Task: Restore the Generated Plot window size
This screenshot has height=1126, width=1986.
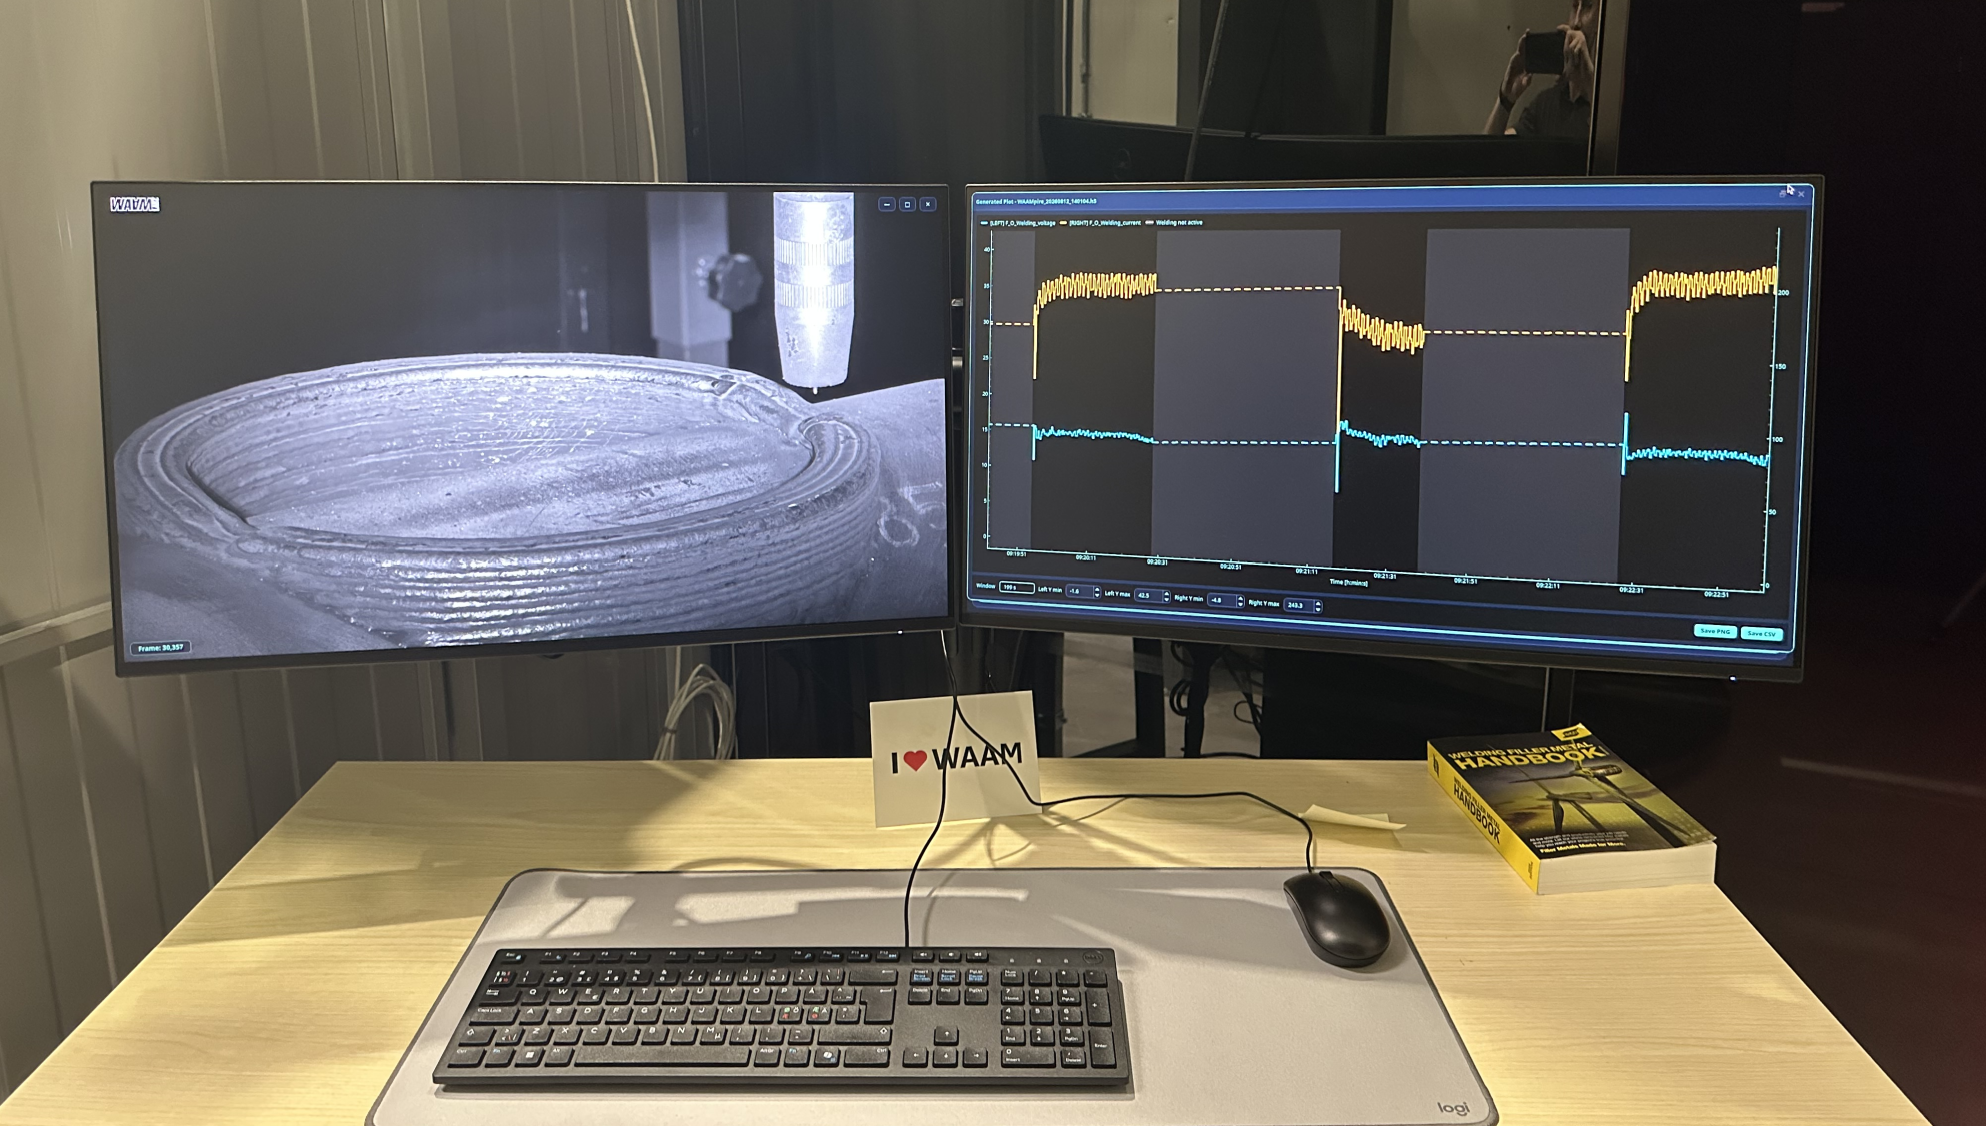Action: coord(1782,194)
